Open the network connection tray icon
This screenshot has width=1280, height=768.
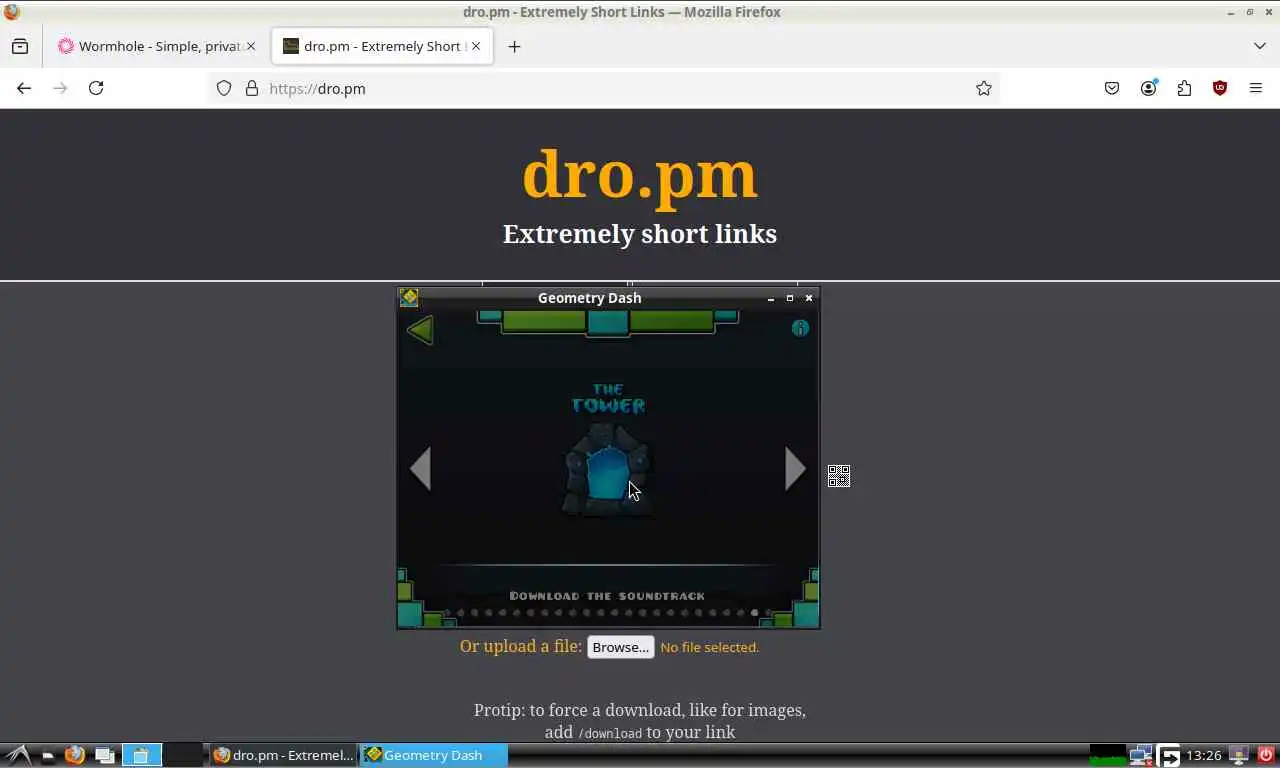pyautogui.click(x=1140, y=755)
